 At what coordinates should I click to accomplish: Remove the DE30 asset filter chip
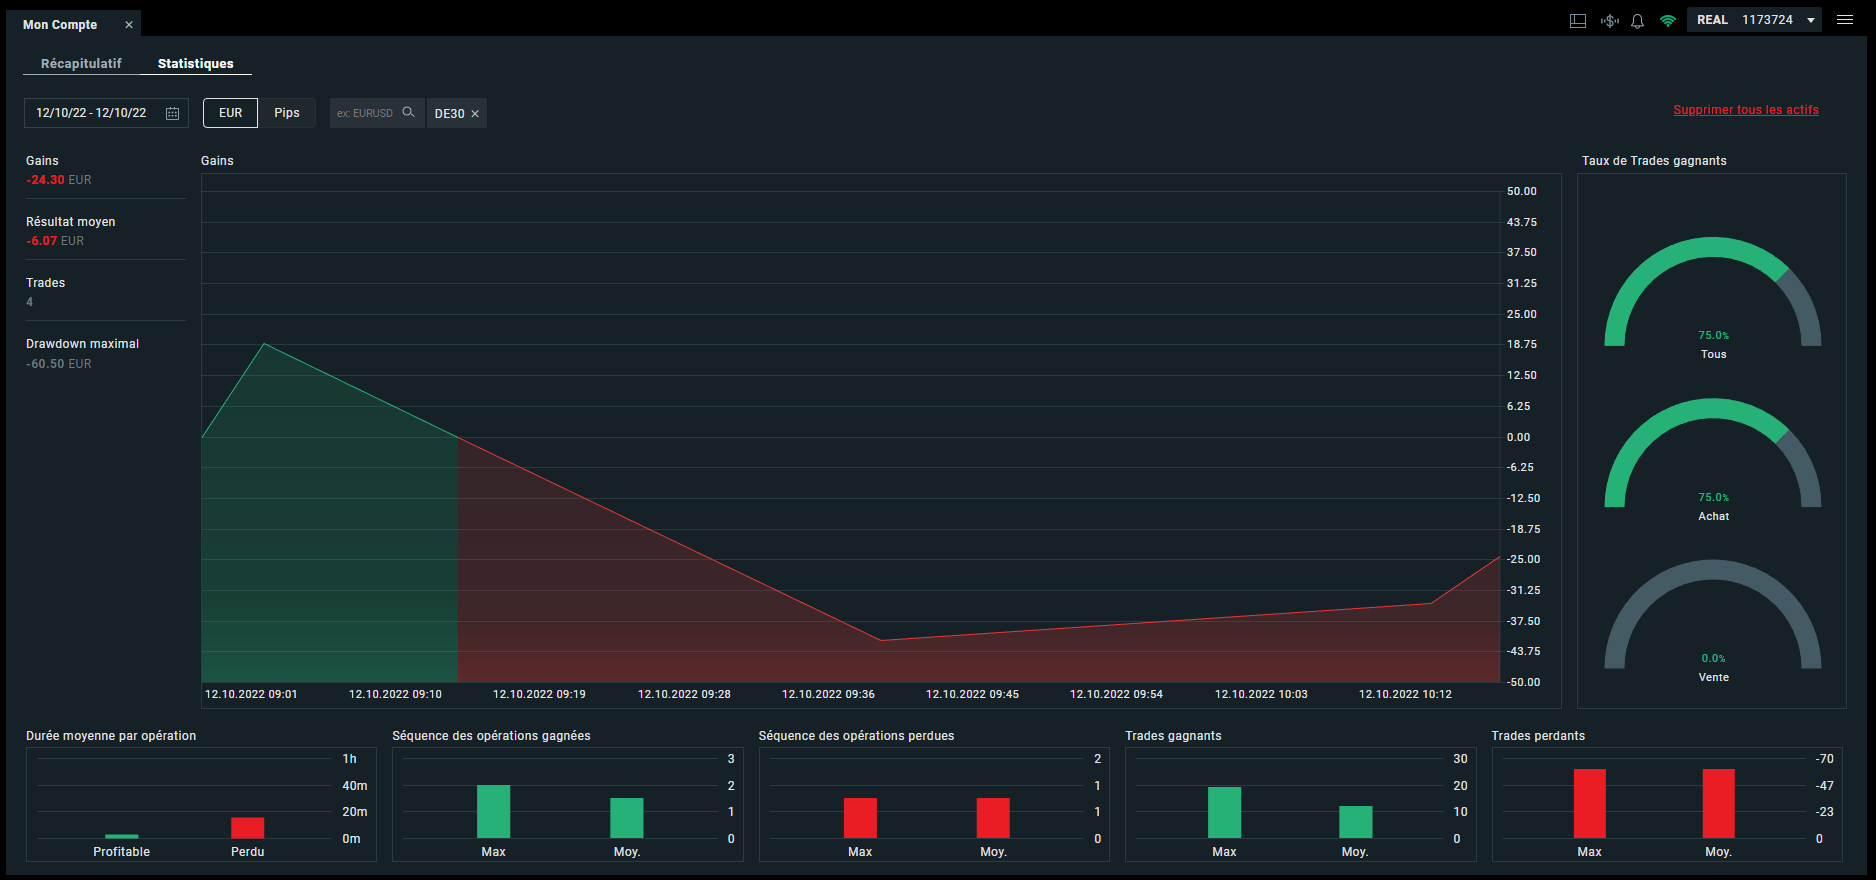475,114
